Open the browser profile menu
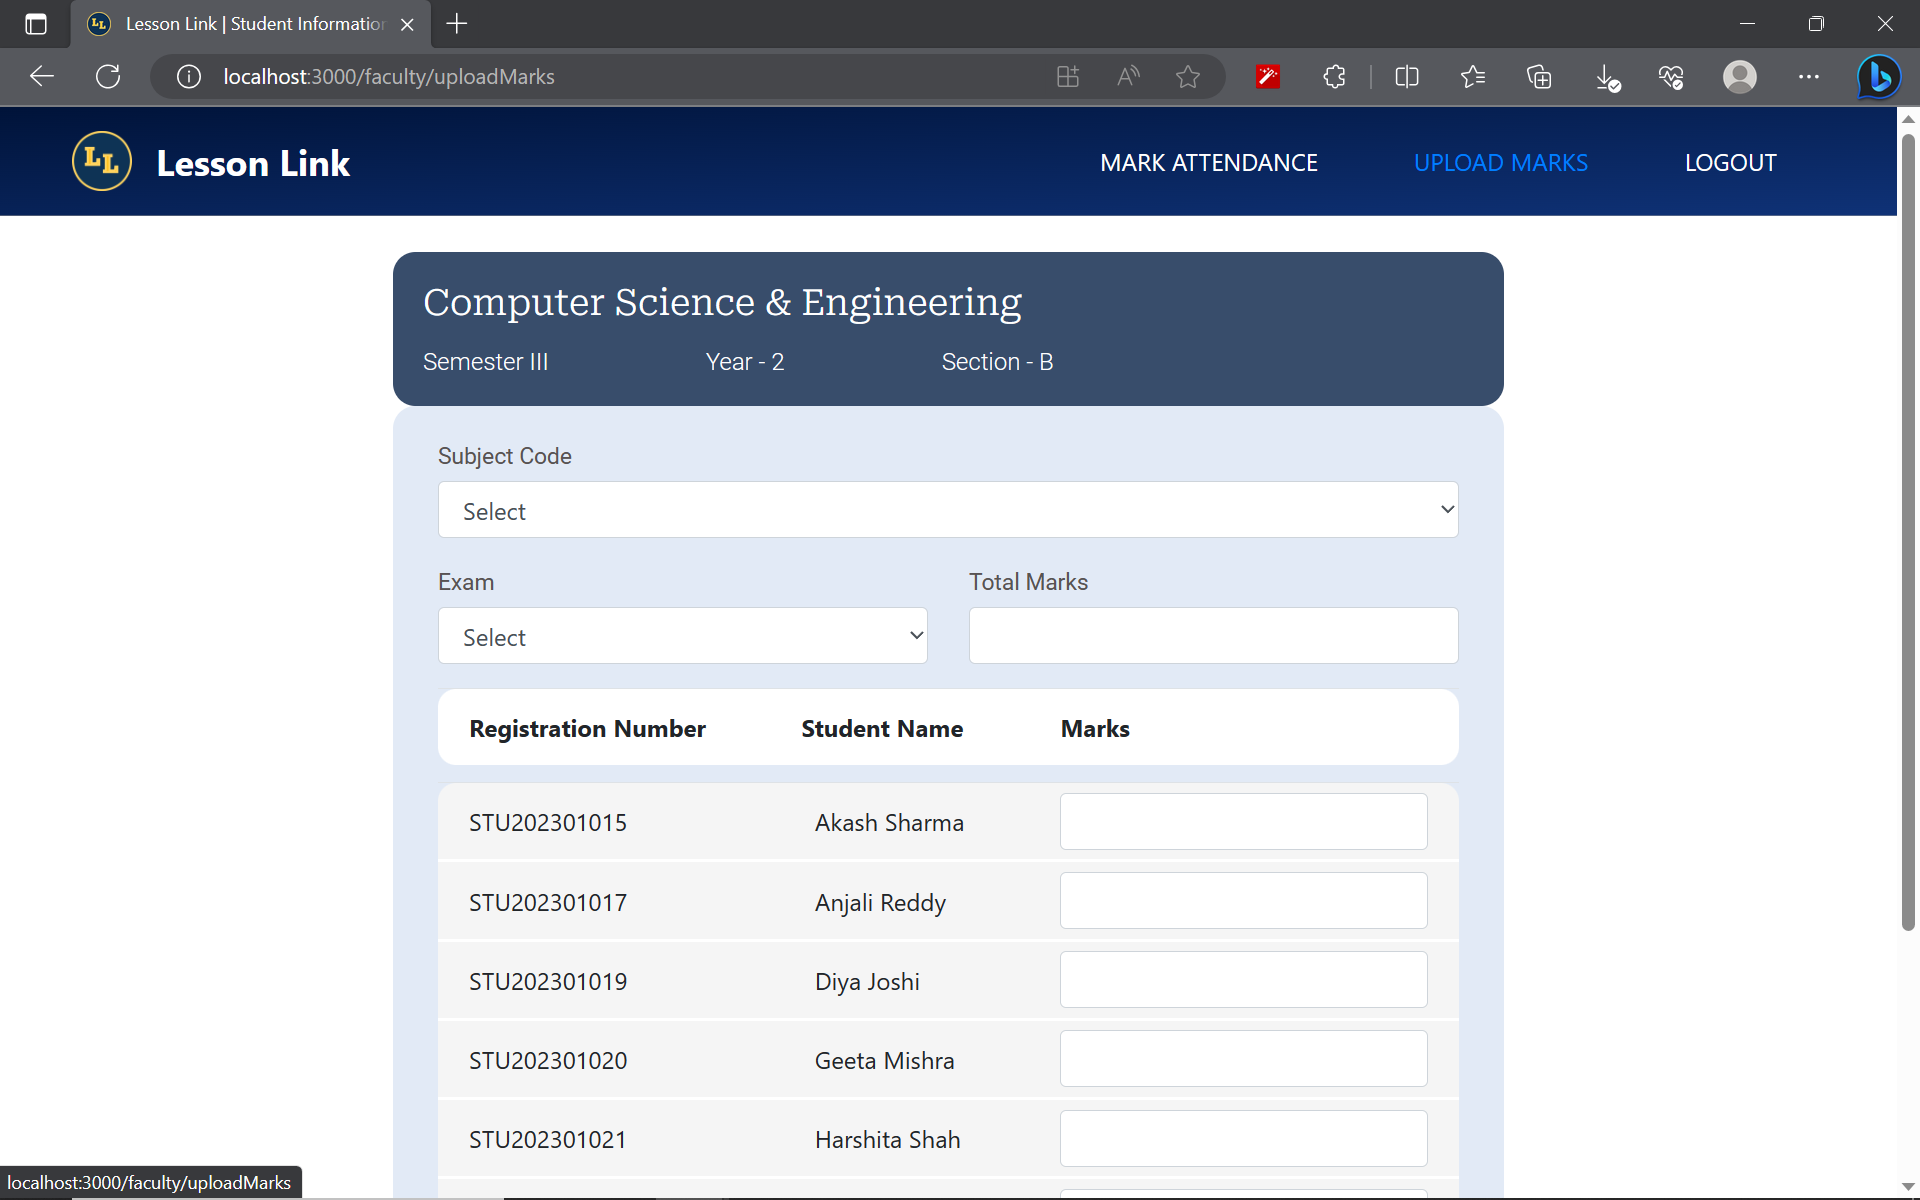 click(1739, 76)
